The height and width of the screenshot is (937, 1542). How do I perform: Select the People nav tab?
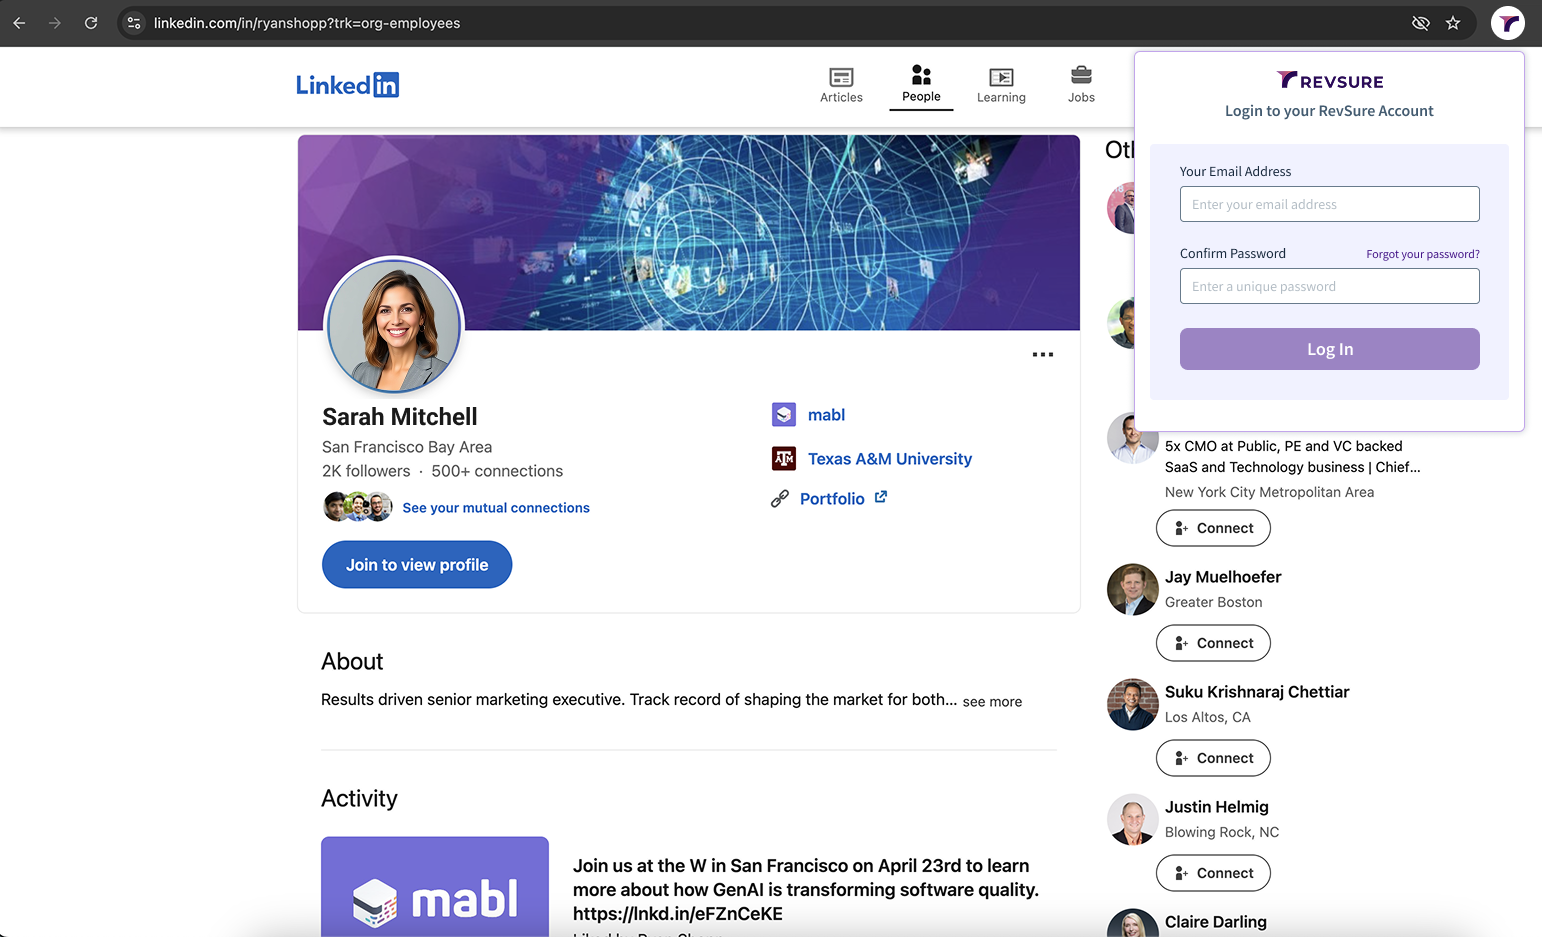pyautogui.click(x=921, y=86)
